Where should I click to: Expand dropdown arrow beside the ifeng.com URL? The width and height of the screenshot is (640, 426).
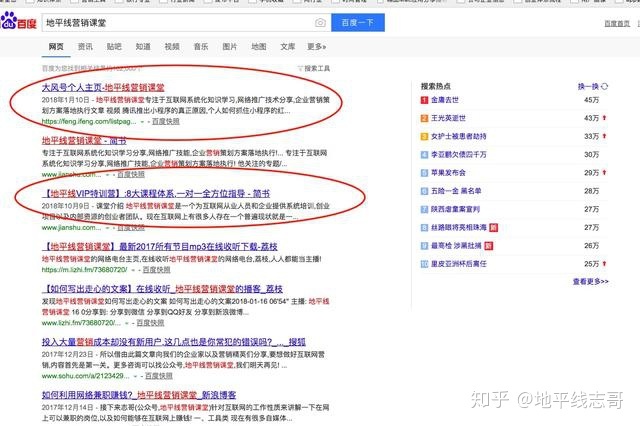coord(142,122)
